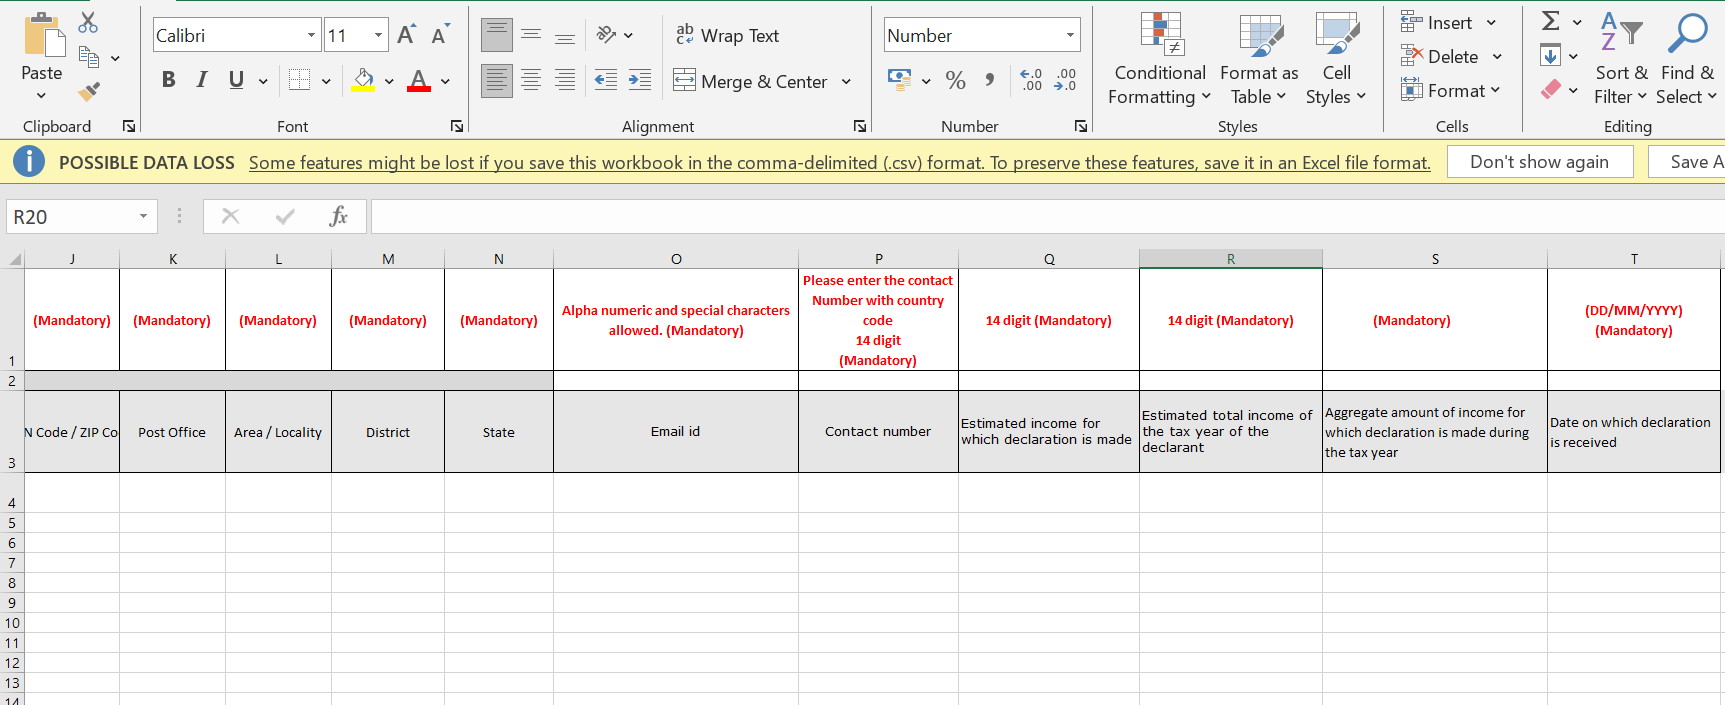Apply Percent Style to the cell
Screen dimensions: 1725x705
pyautogui.click(x=956, y=80)
